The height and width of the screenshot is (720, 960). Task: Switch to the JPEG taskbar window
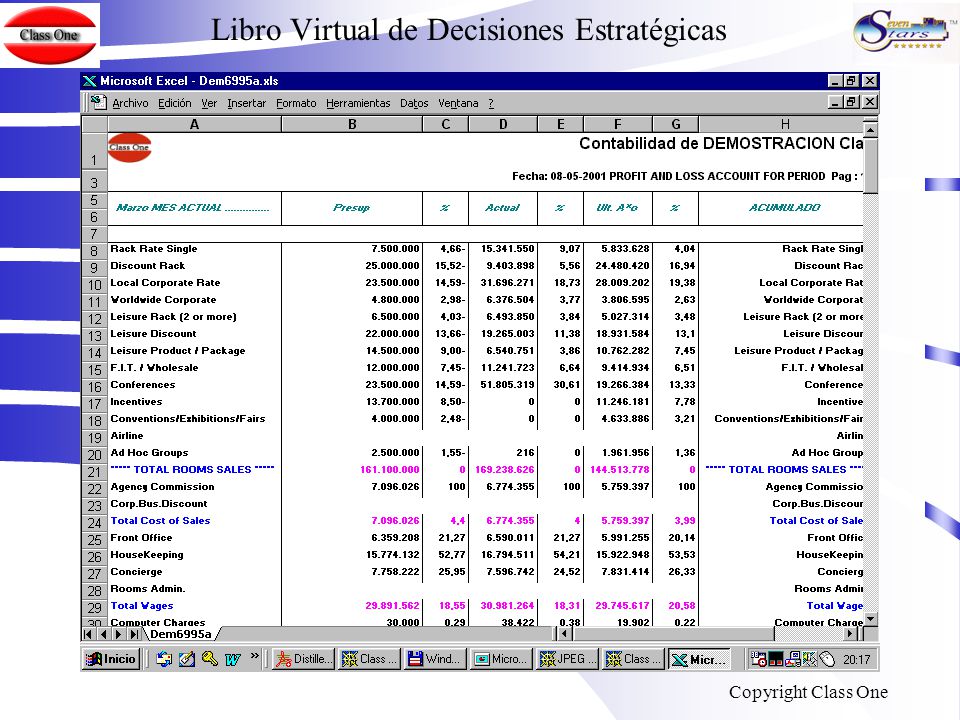pos(566,659)
